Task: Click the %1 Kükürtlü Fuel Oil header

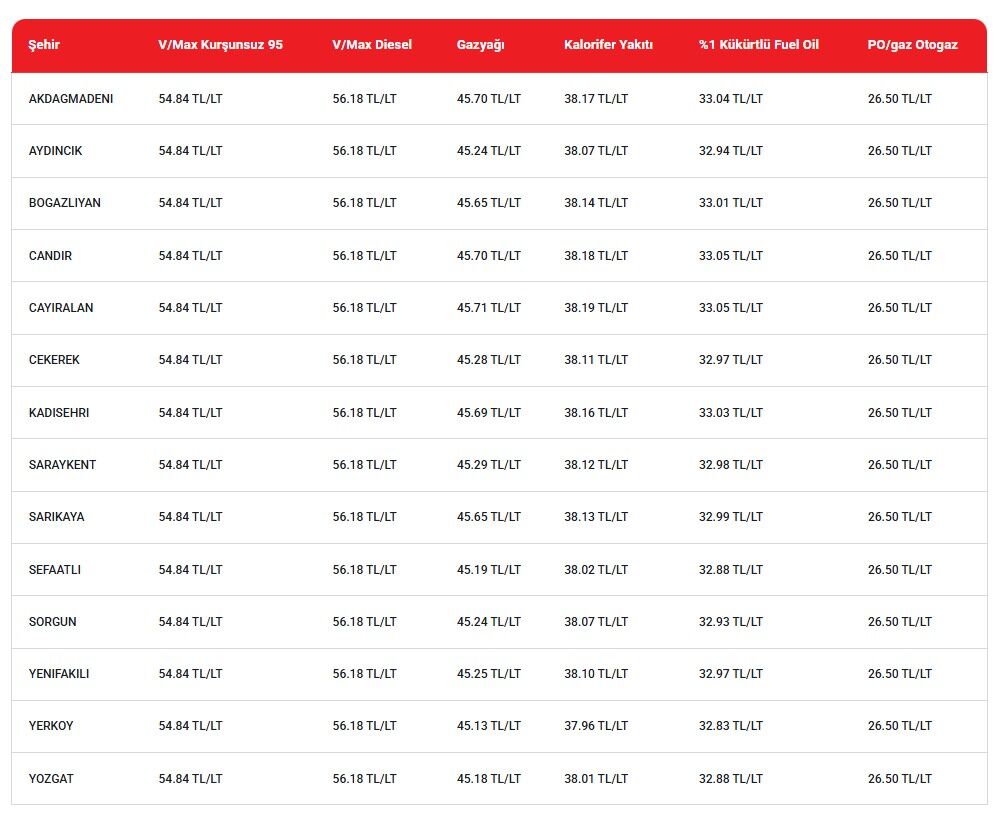Action: 759,45
